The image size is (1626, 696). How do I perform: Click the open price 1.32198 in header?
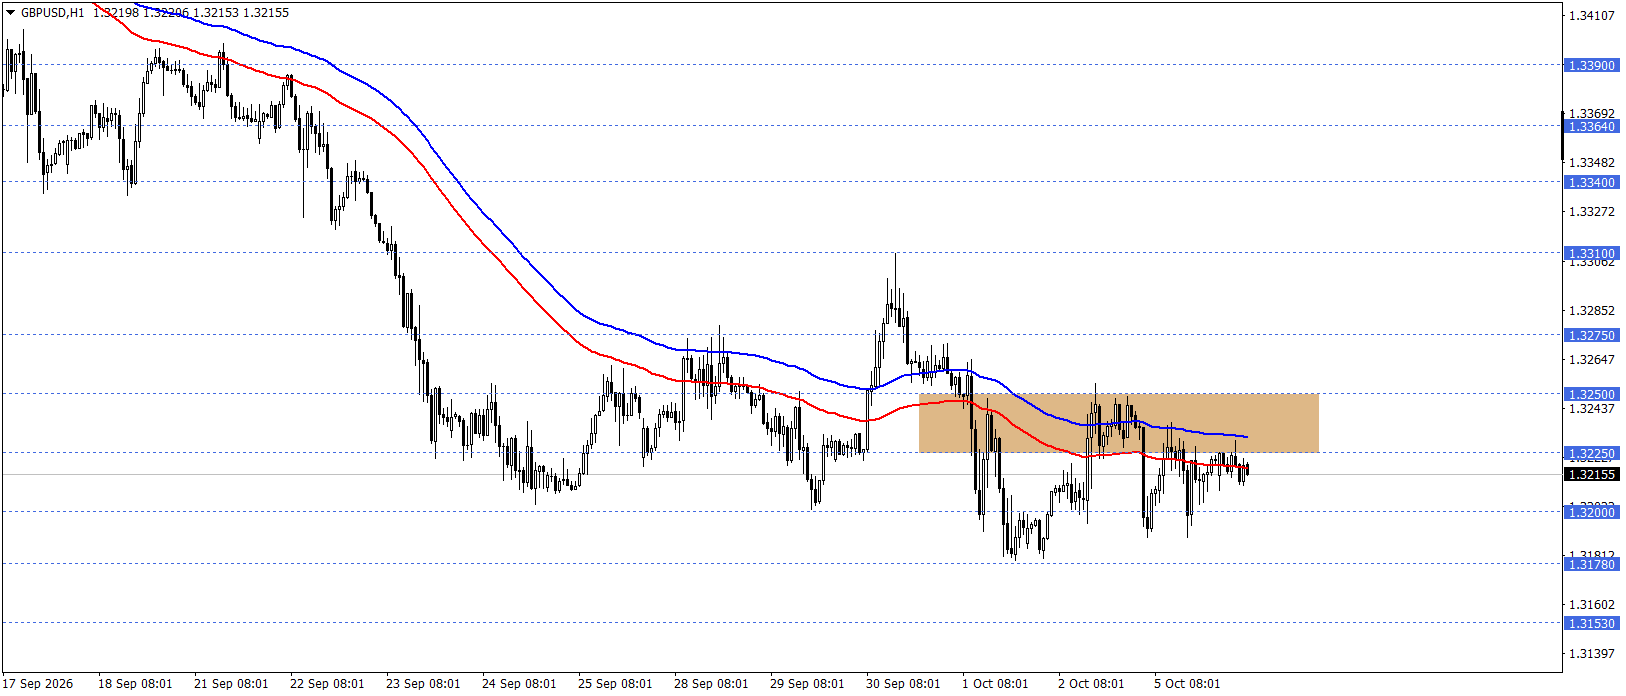(114, 13)
